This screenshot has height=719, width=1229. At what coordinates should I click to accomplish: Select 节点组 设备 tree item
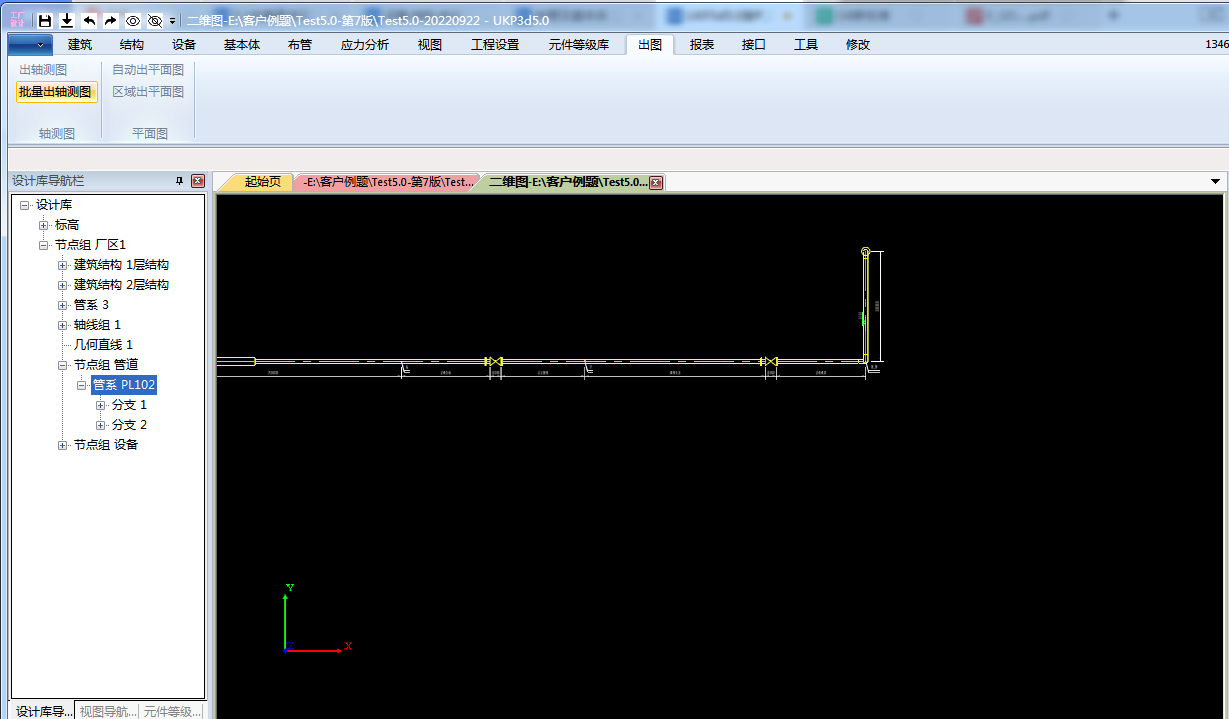point(106,445)
